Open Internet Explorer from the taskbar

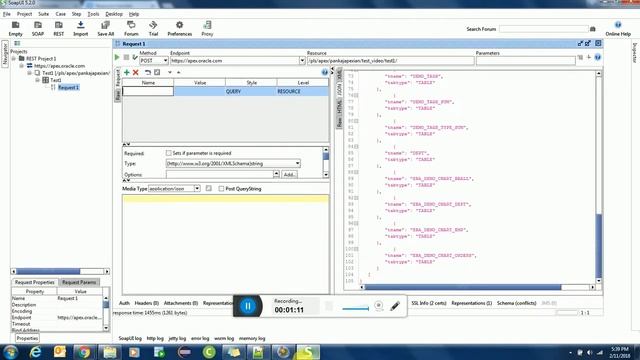click(x=36, y=352)
